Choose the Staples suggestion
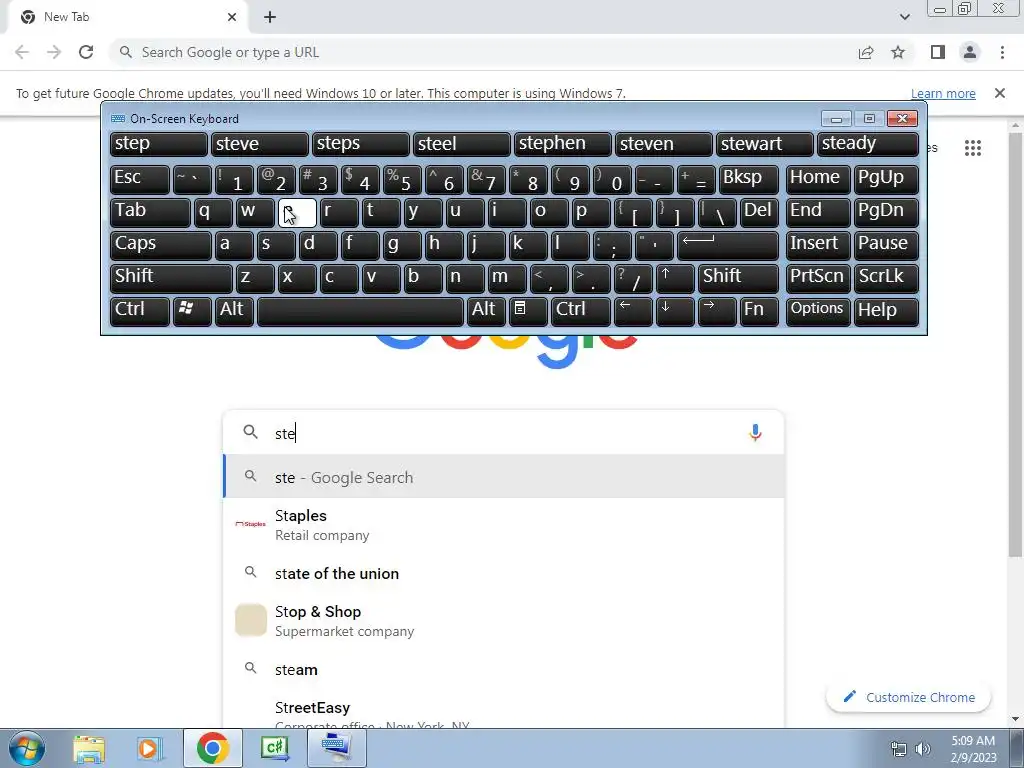Viewport: 1024px width, 768px height. pos(503,525)
